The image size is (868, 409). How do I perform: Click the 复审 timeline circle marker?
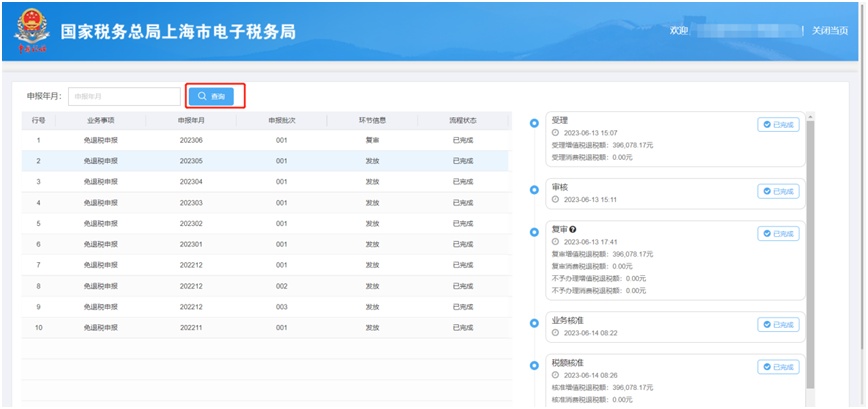pyautogui.click(x=534, y=232)
